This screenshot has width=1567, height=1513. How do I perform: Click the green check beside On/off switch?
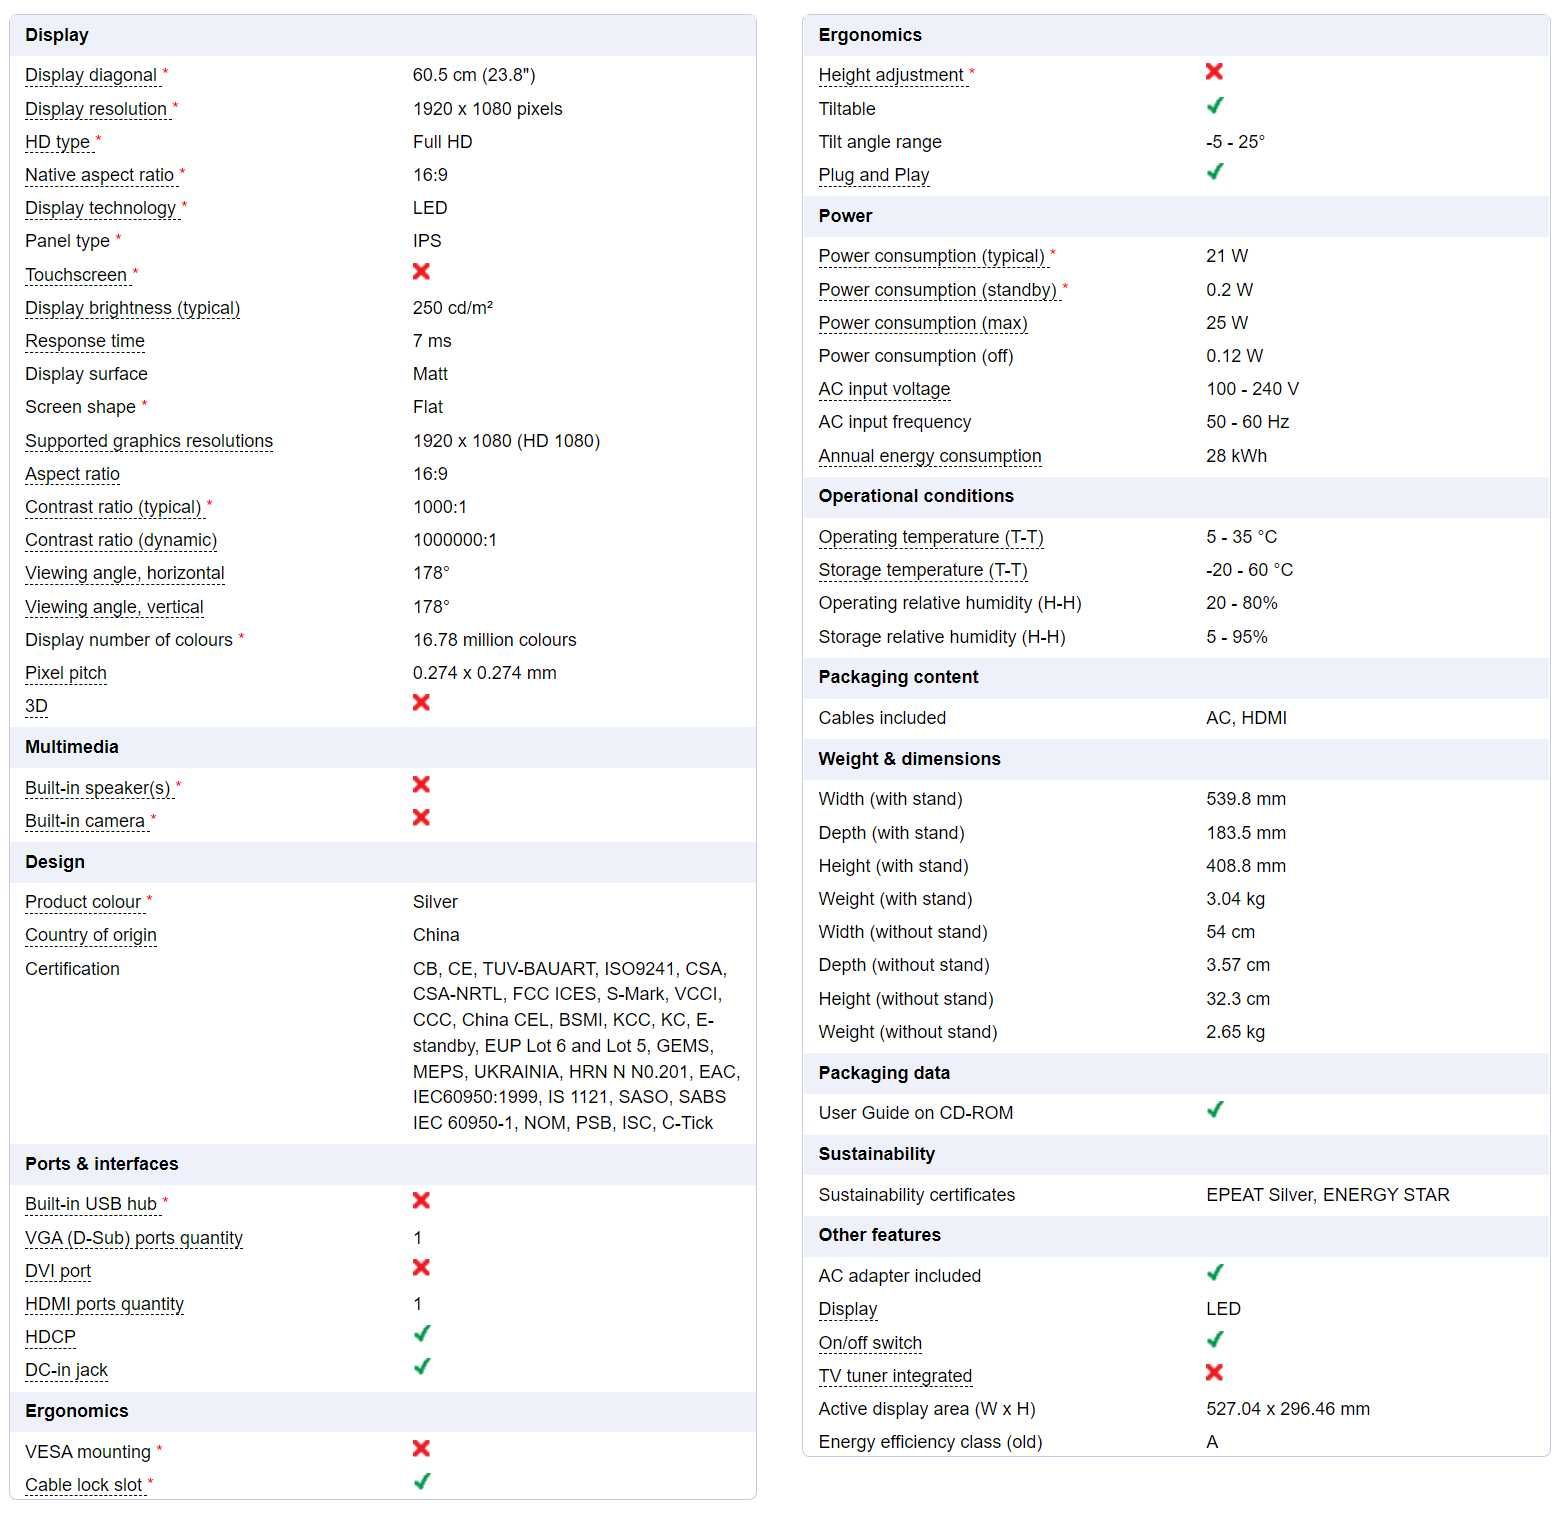(x=1215, y=1340)
